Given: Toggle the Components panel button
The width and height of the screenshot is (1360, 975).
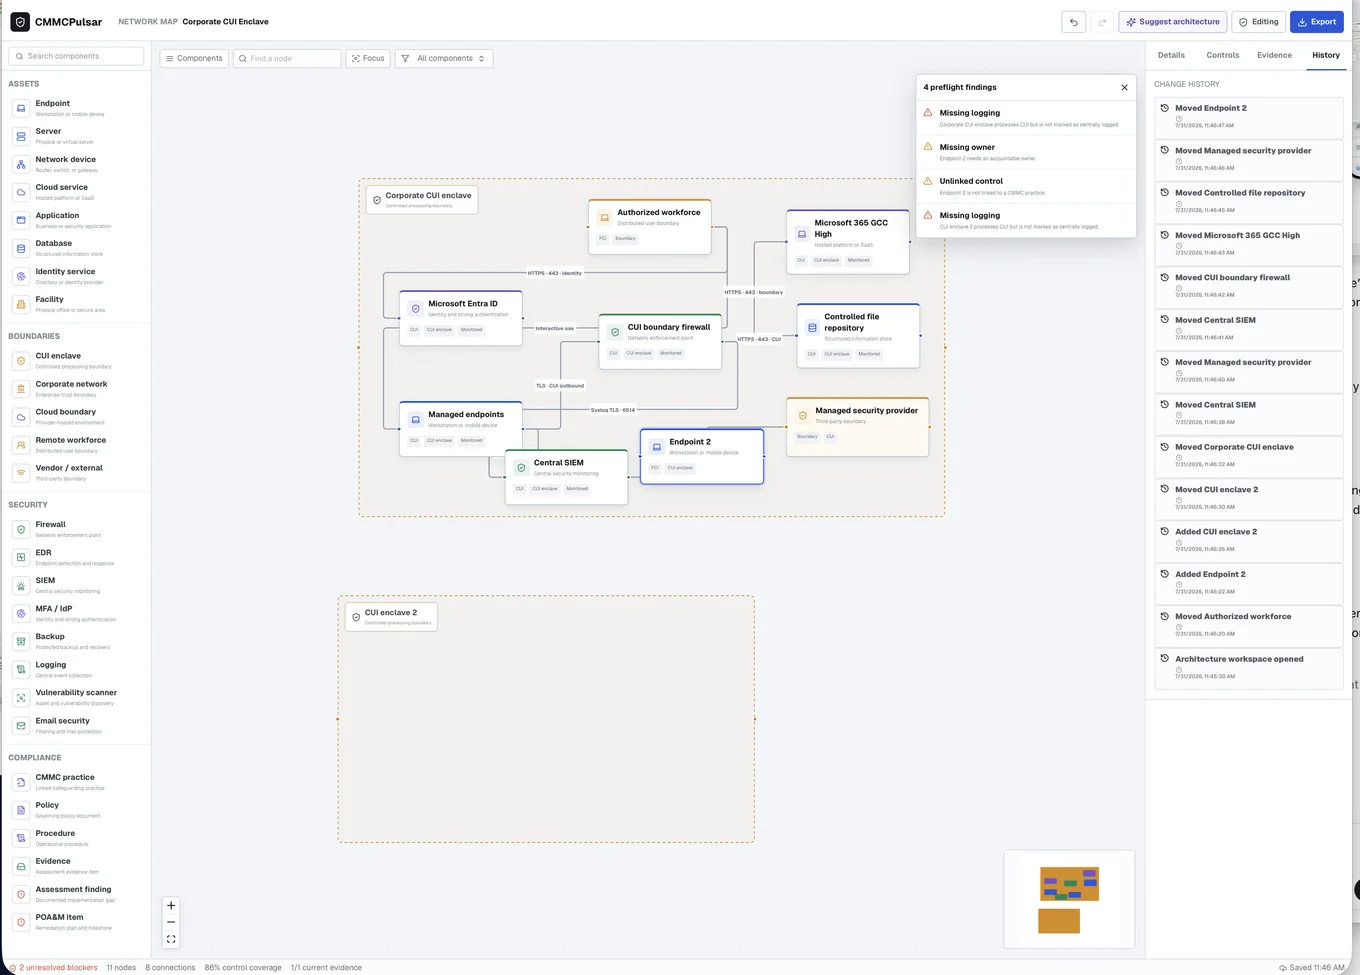Looking at the screenshot, I should point(194,58).
